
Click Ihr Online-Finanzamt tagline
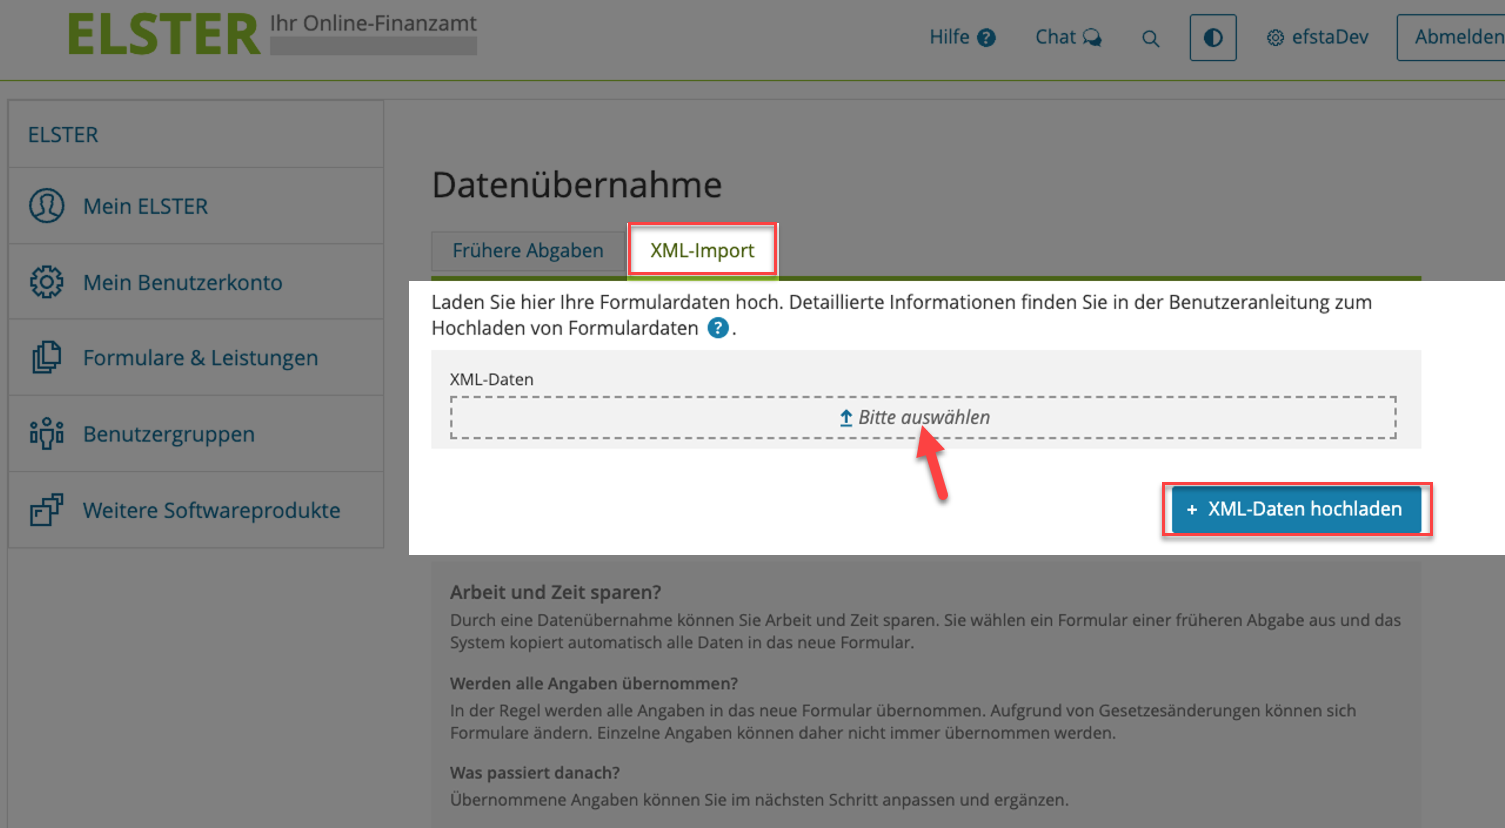coord(373,23)
